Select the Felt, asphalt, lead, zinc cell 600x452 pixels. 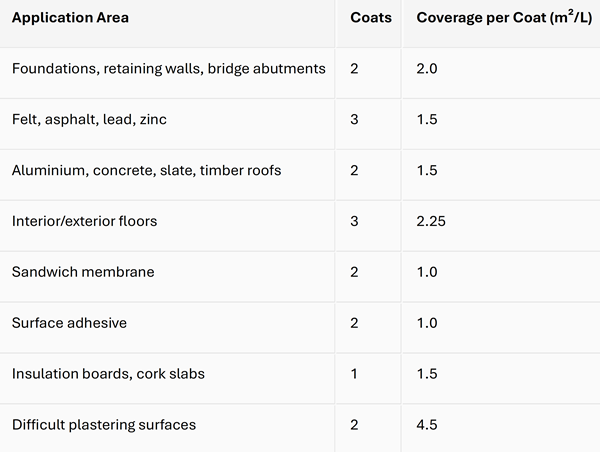point(89,120)
